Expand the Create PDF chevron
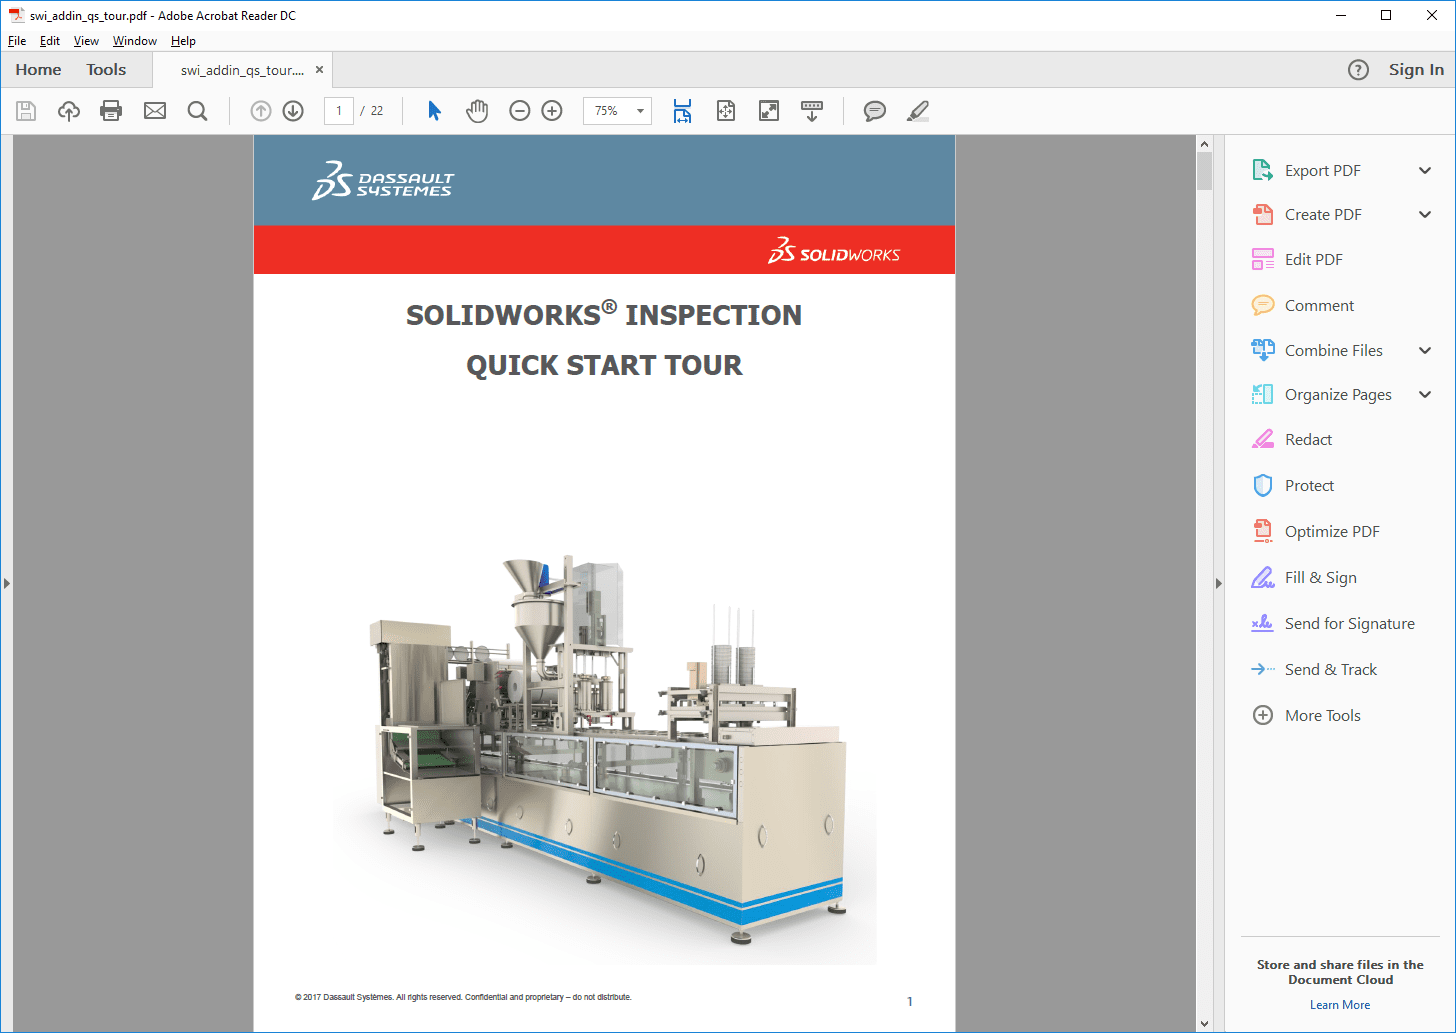This screenshot has width=1456, height=1033. coord(1425,215)
